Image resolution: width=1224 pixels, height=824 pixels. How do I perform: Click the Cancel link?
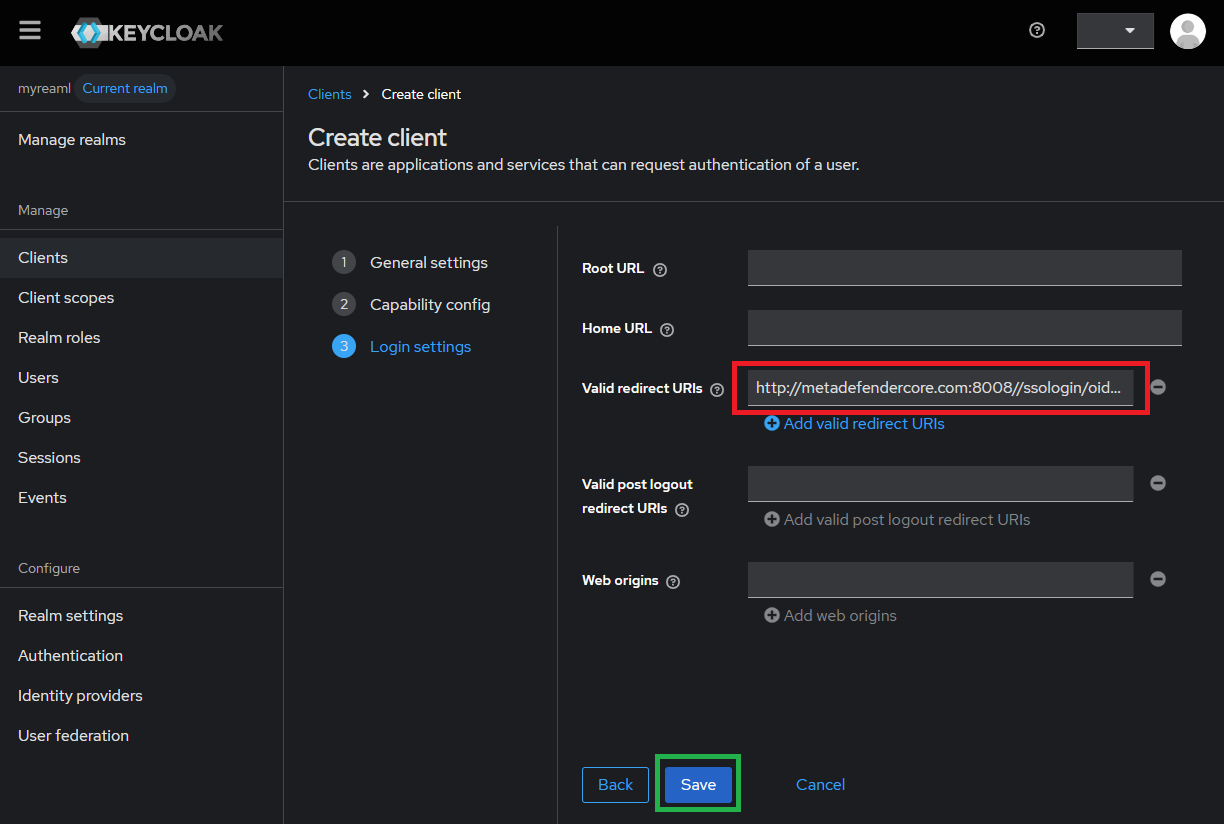pyautogui.click(x=820, y=785)
